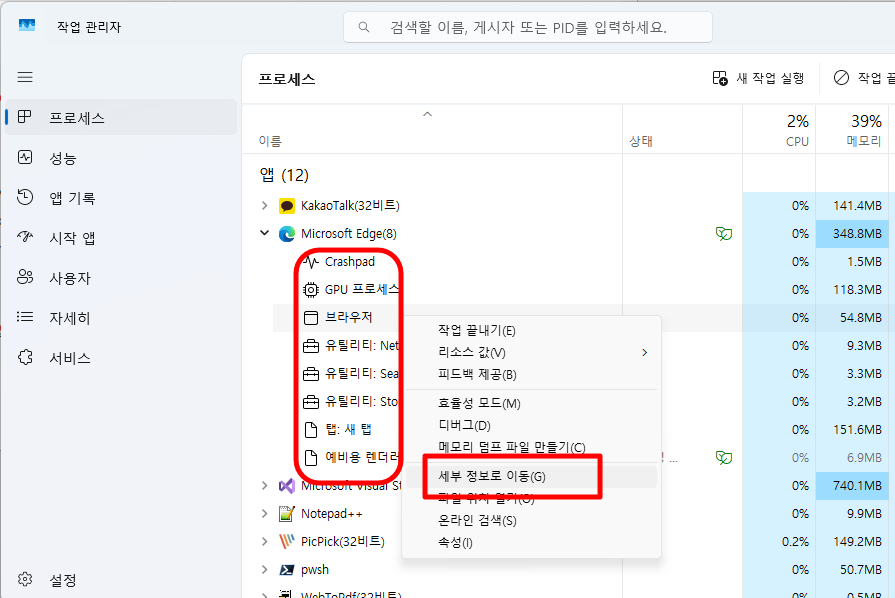This screenshot has width=895, height=598.
Task: Click the 141.4MB memory value
Action: (x=857, y=205)
